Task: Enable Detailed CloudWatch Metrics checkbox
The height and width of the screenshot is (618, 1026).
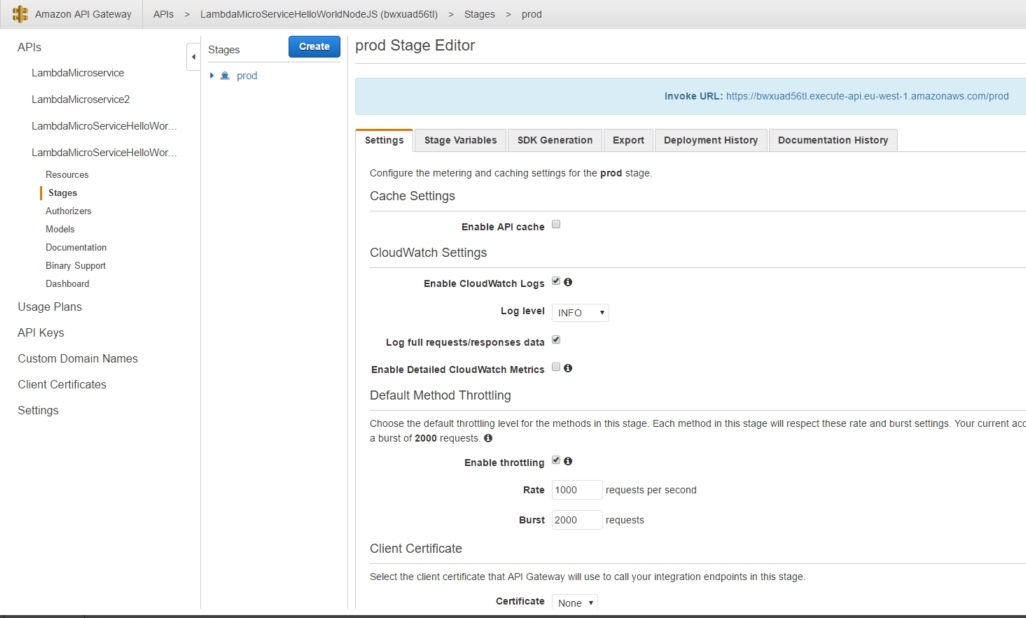Action: point(556,367)
